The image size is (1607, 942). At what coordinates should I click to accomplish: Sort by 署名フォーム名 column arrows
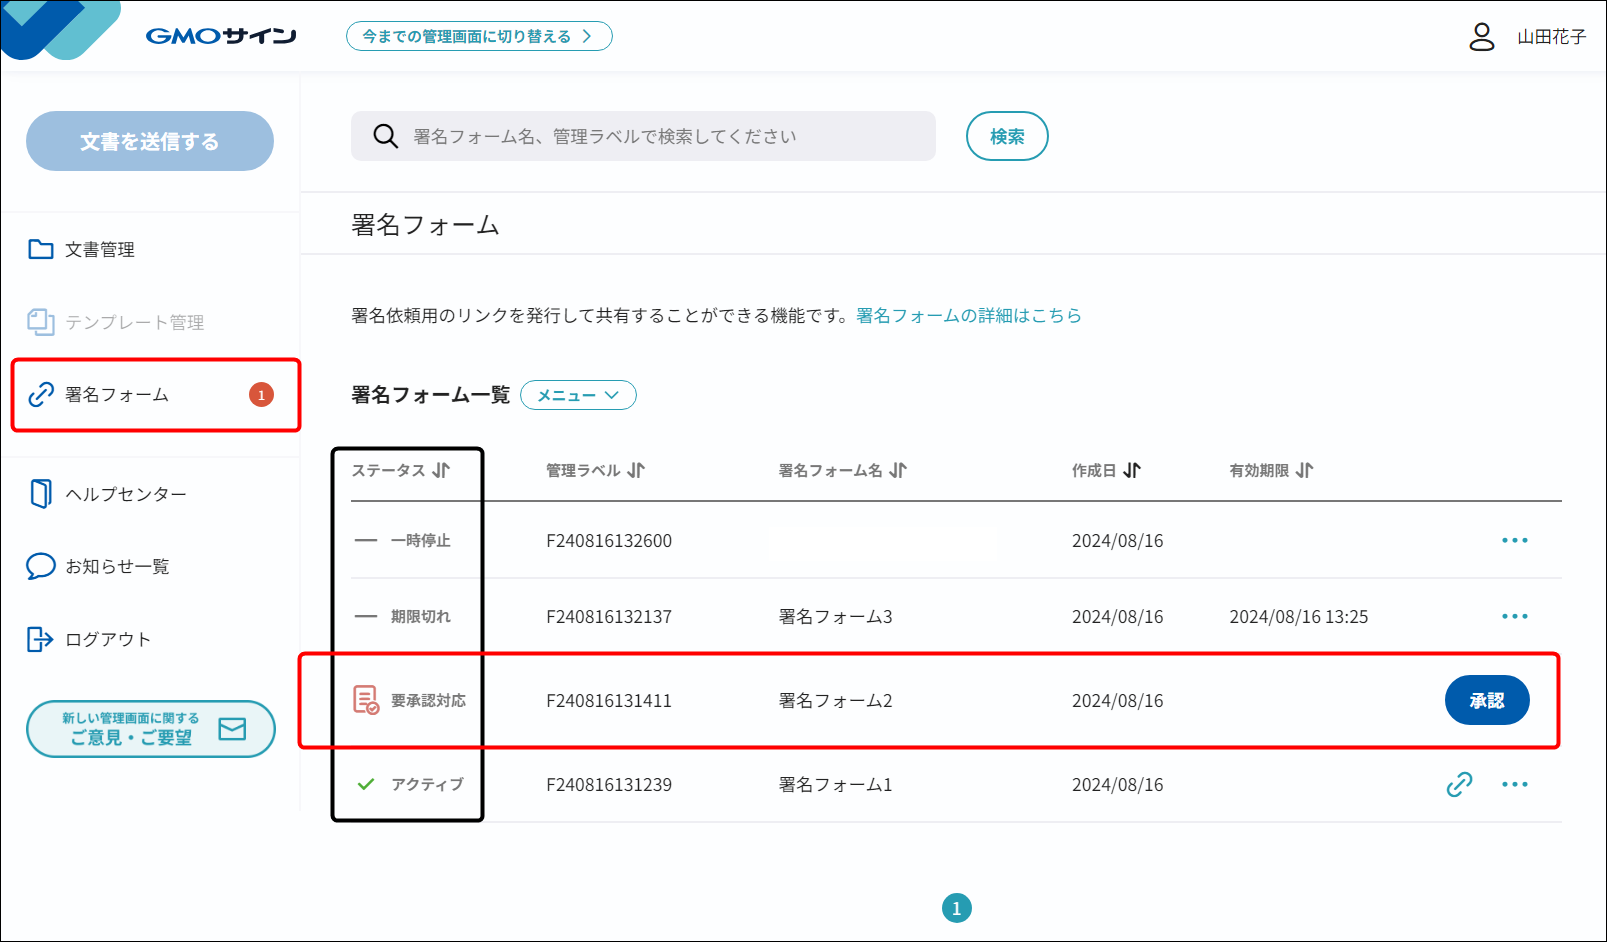tap(898, 471)
